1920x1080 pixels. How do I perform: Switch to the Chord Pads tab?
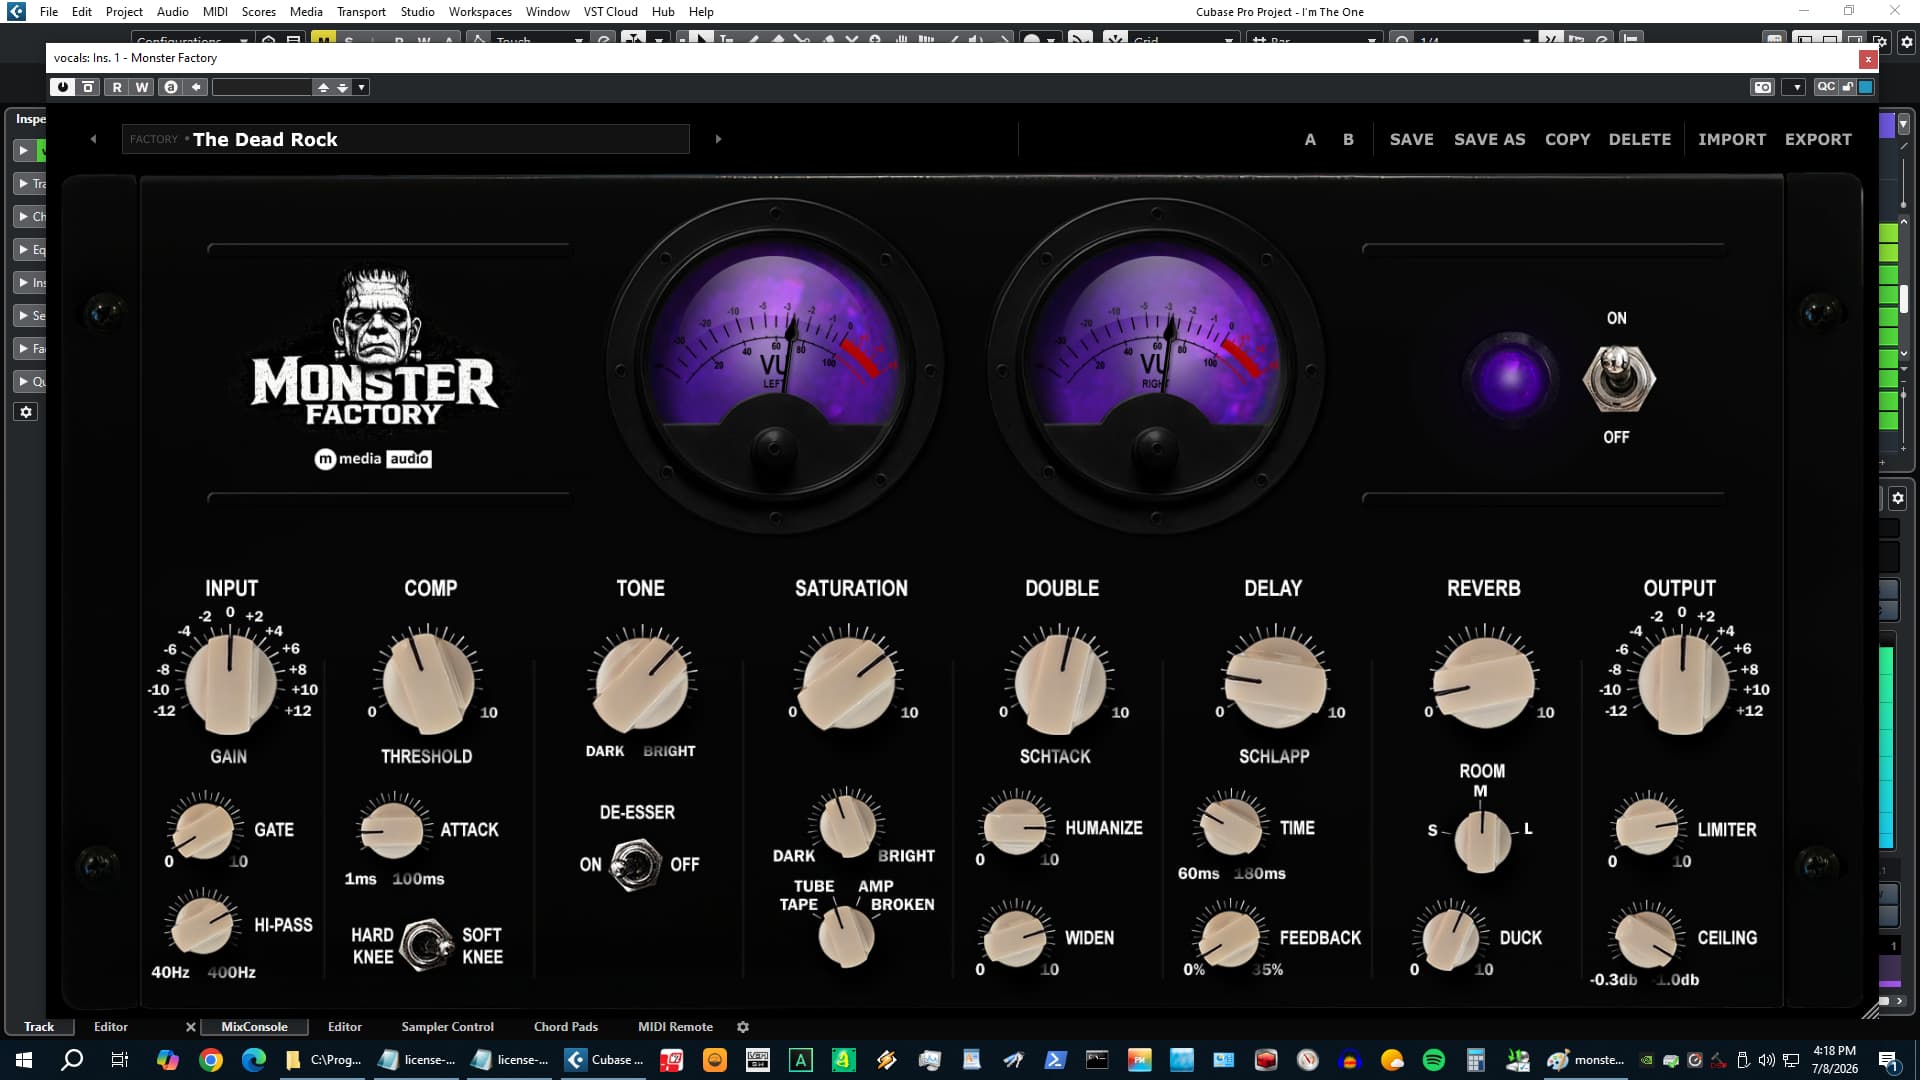(566, 1026)
